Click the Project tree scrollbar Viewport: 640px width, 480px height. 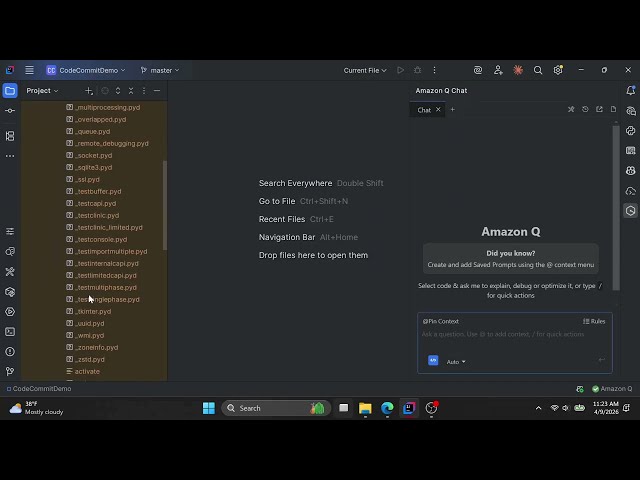coord(165,205)
